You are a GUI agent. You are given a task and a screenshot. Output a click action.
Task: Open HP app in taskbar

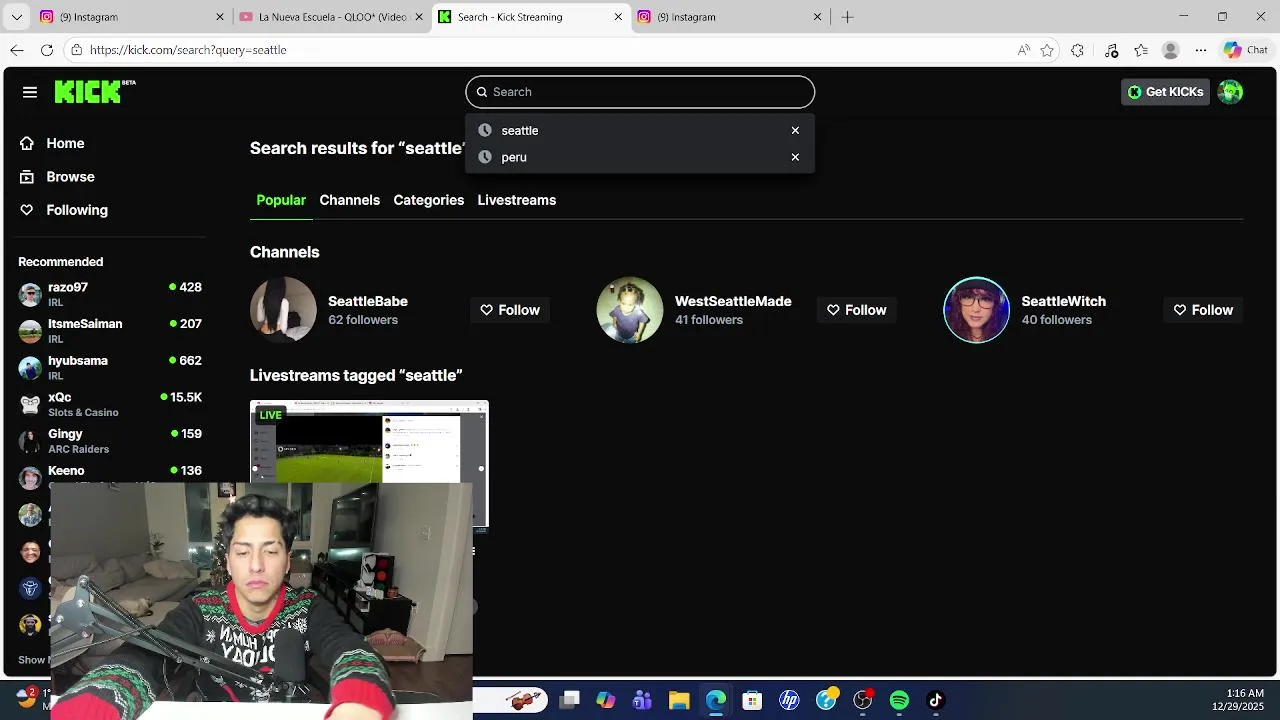789,700
